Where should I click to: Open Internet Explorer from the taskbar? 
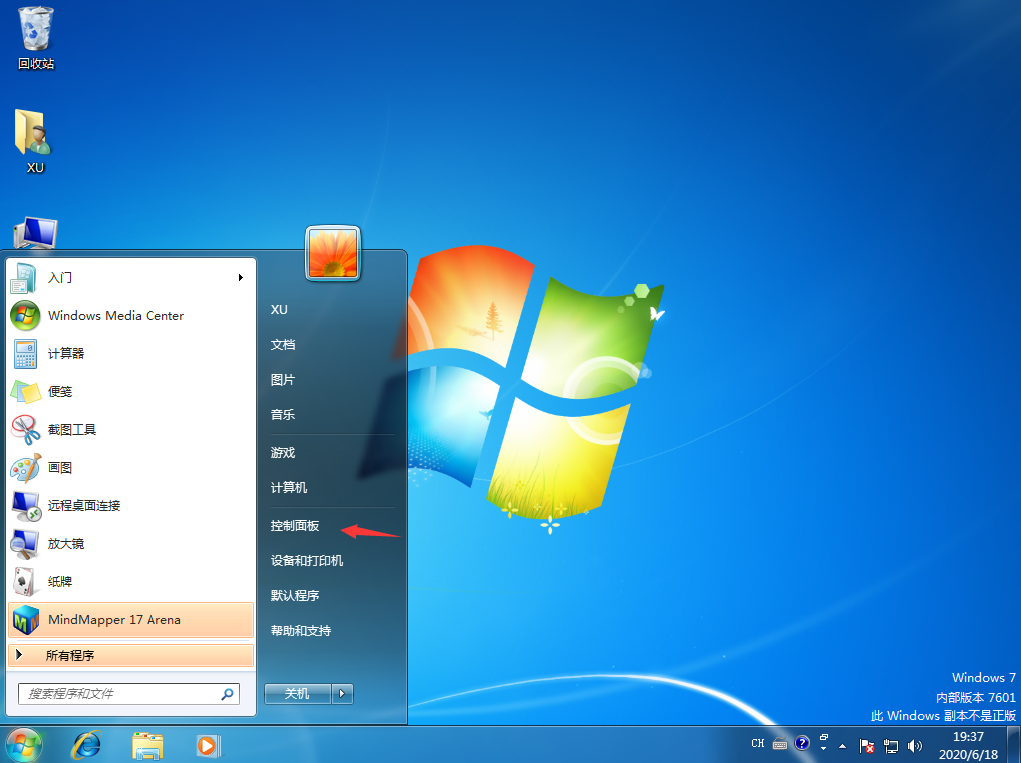tap(86, 745)
